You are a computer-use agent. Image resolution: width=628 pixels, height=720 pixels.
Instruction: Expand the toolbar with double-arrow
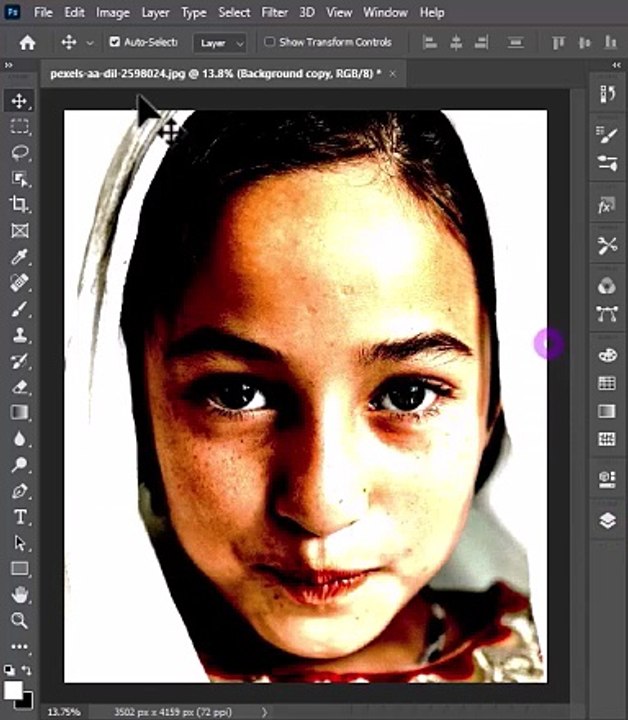pos(9,65)
